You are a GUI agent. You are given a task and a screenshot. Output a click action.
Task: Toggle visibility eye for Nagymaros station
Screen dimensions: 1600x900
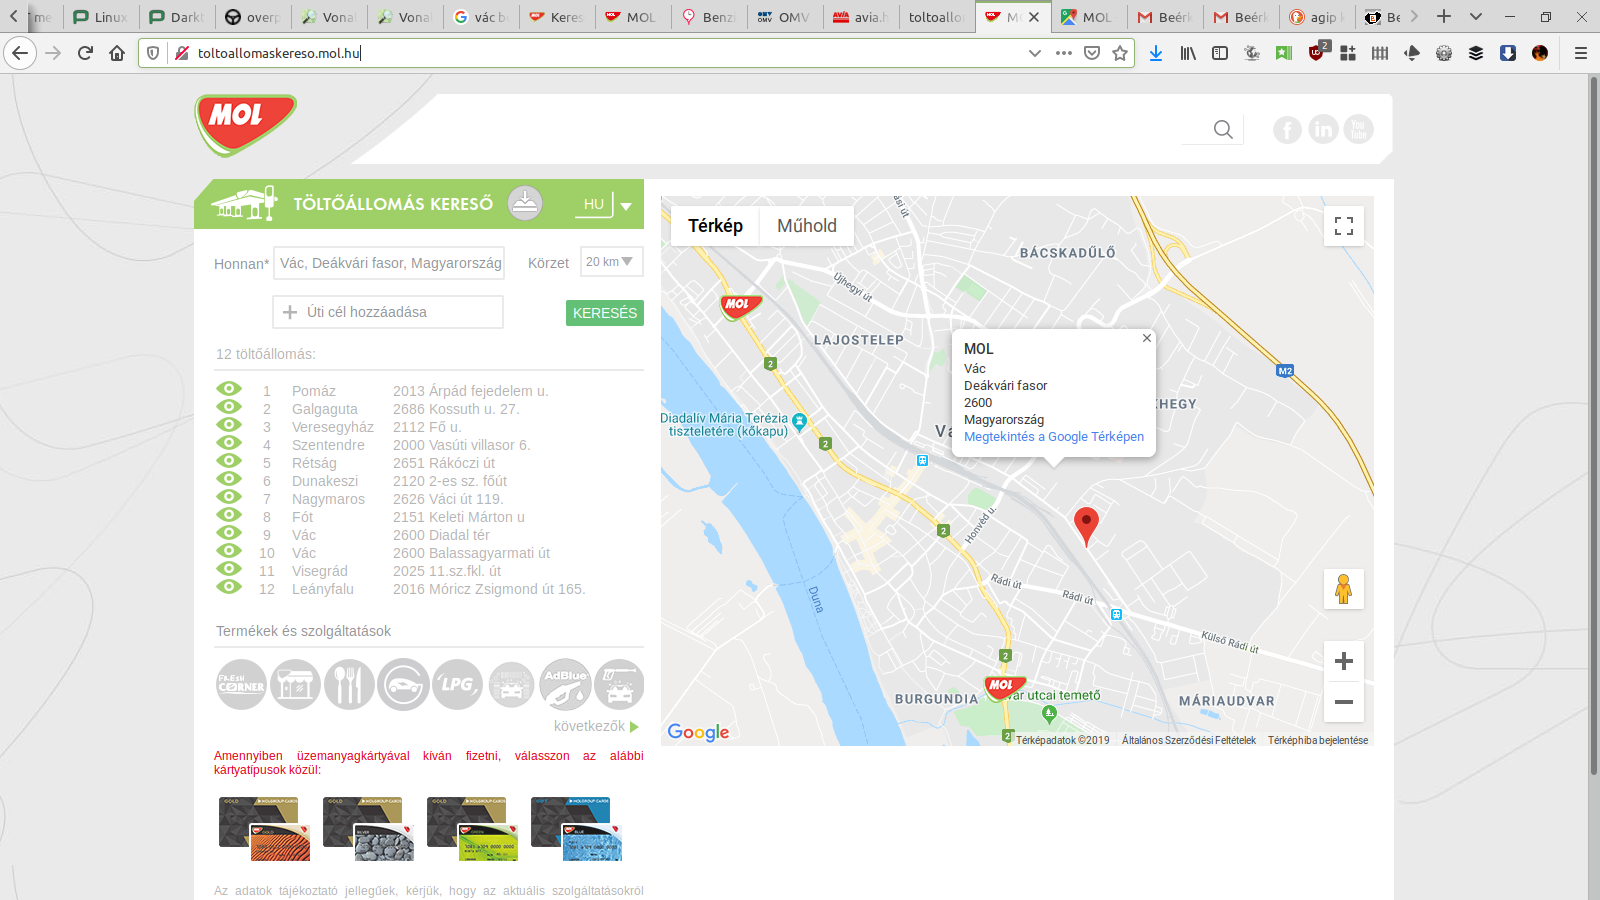coord(229,497)
